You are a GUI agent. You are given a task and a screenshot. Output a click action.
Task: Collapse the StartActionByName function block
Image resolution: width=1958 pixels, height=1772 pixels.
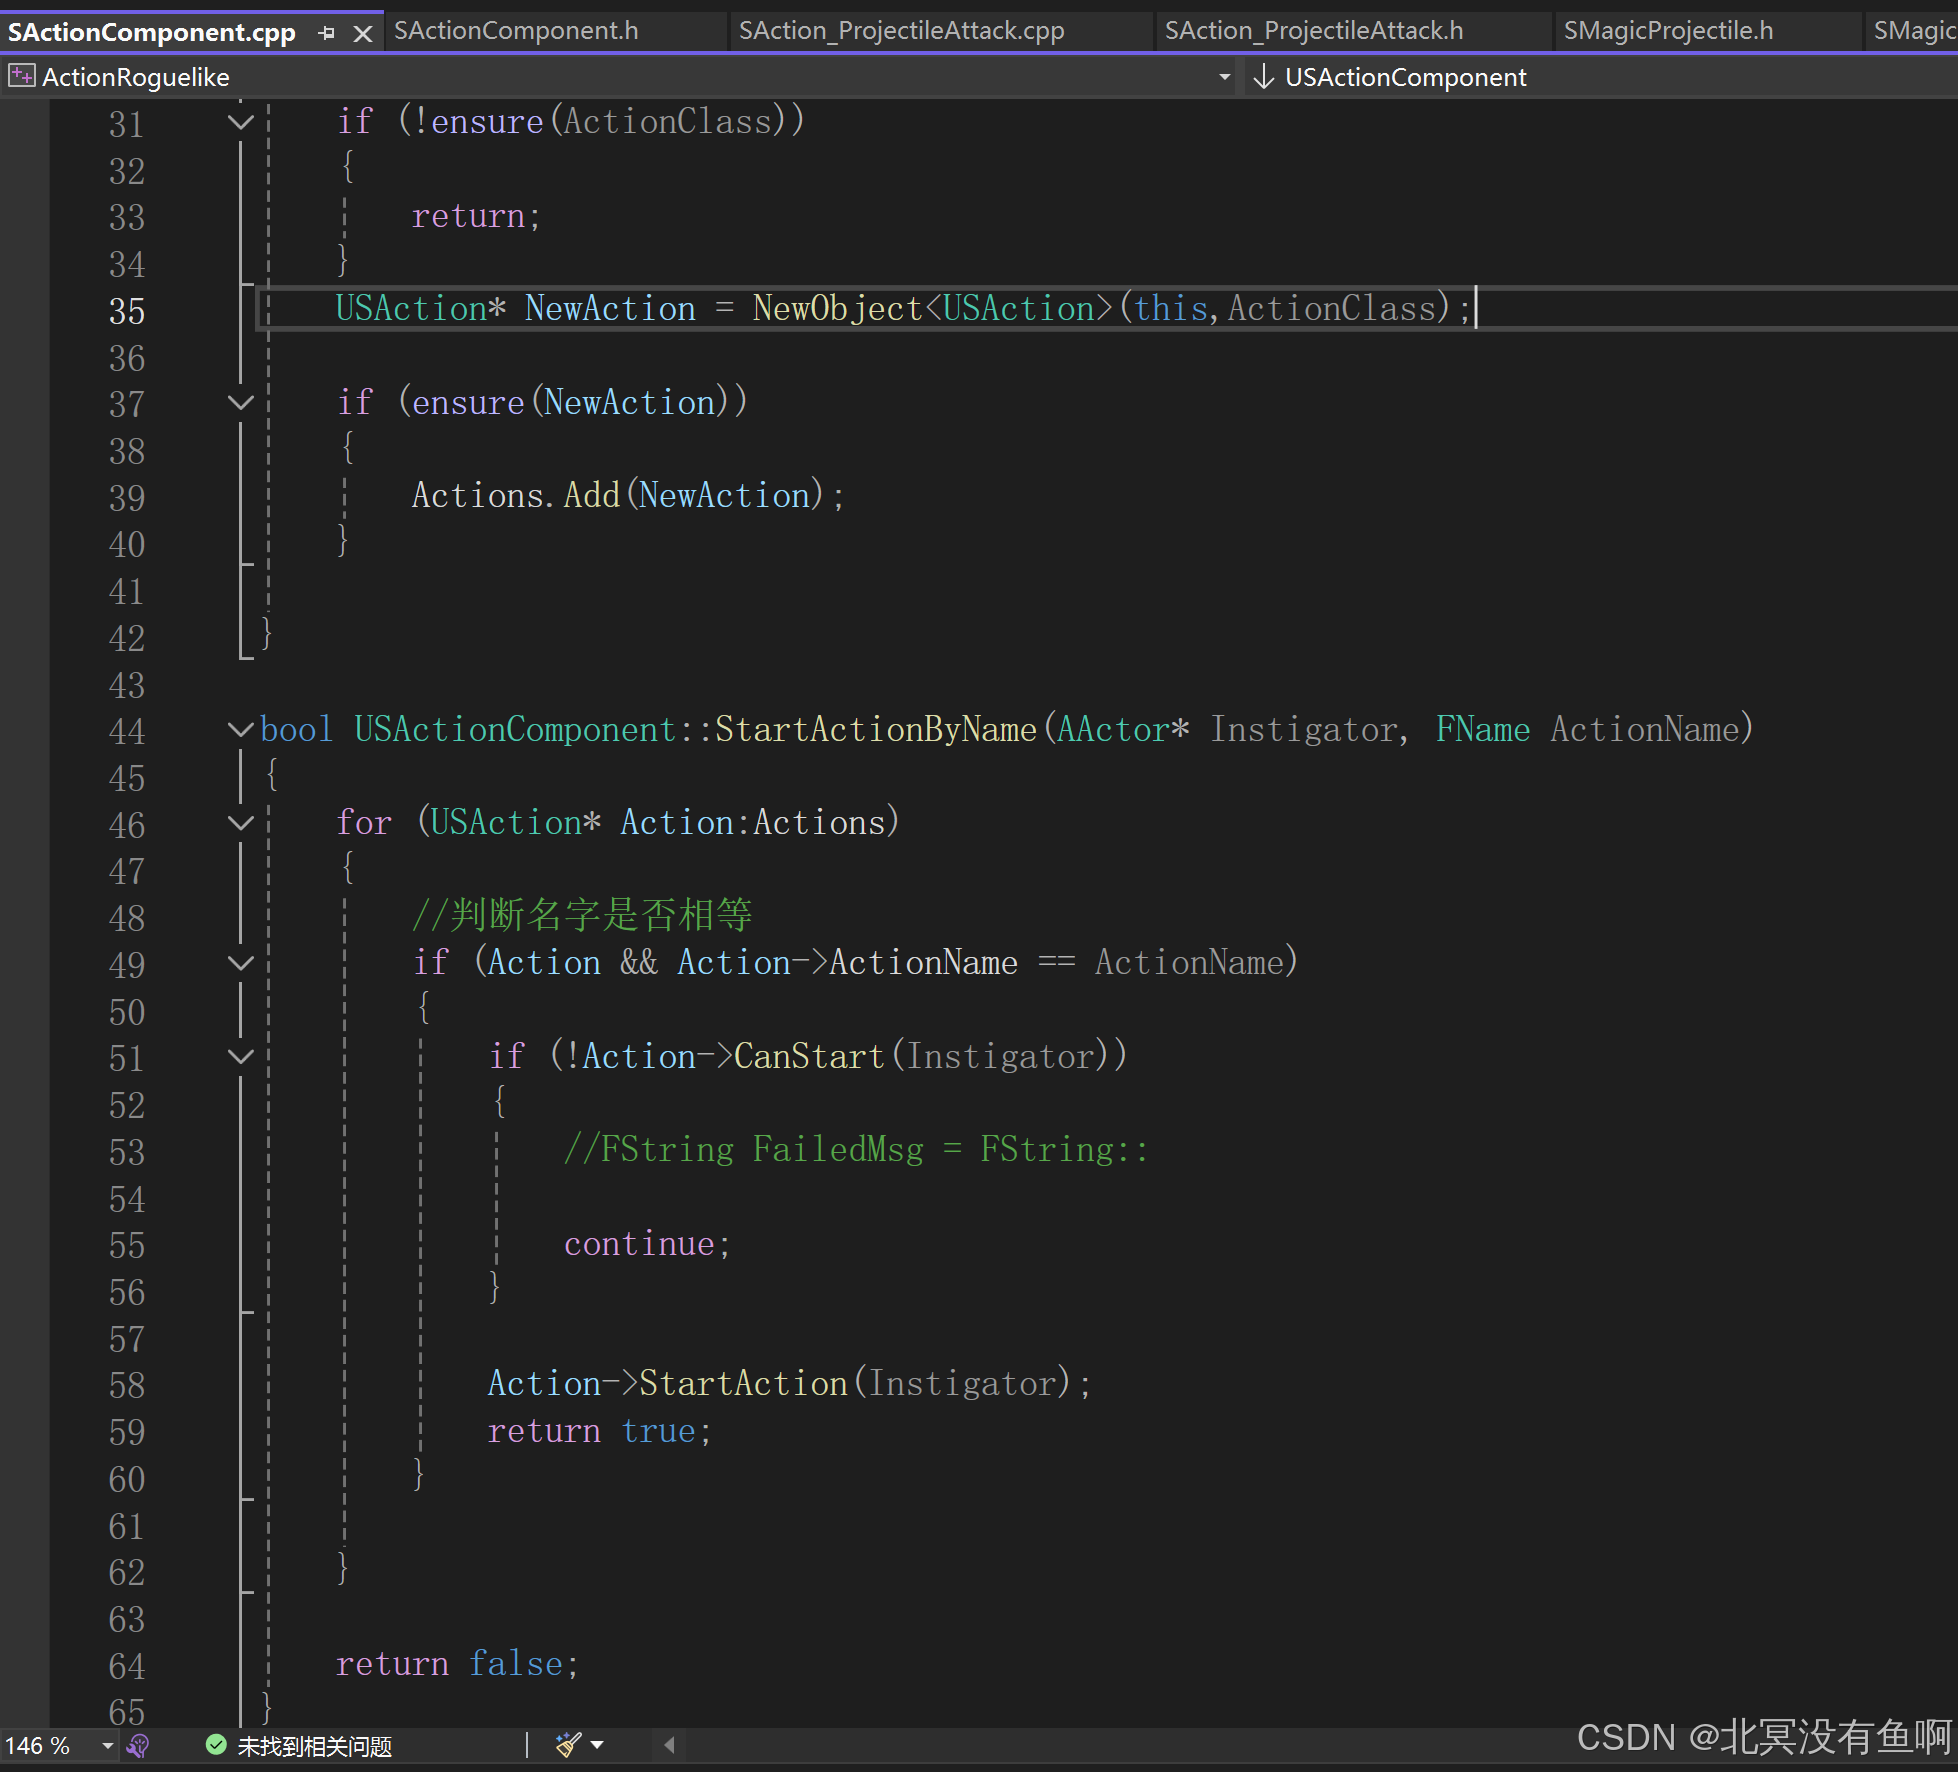240,729
